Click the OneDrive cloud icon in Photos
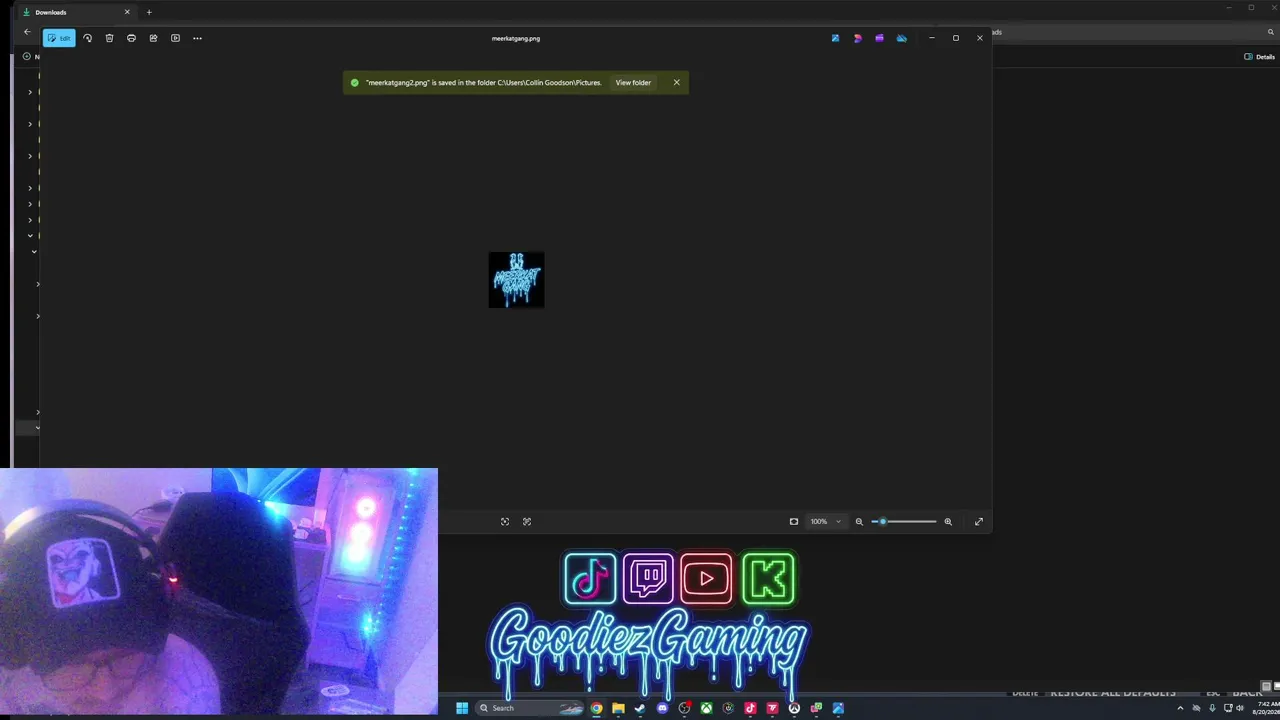1280x720 pixels. pyautogui.click(x=901, y=38)
